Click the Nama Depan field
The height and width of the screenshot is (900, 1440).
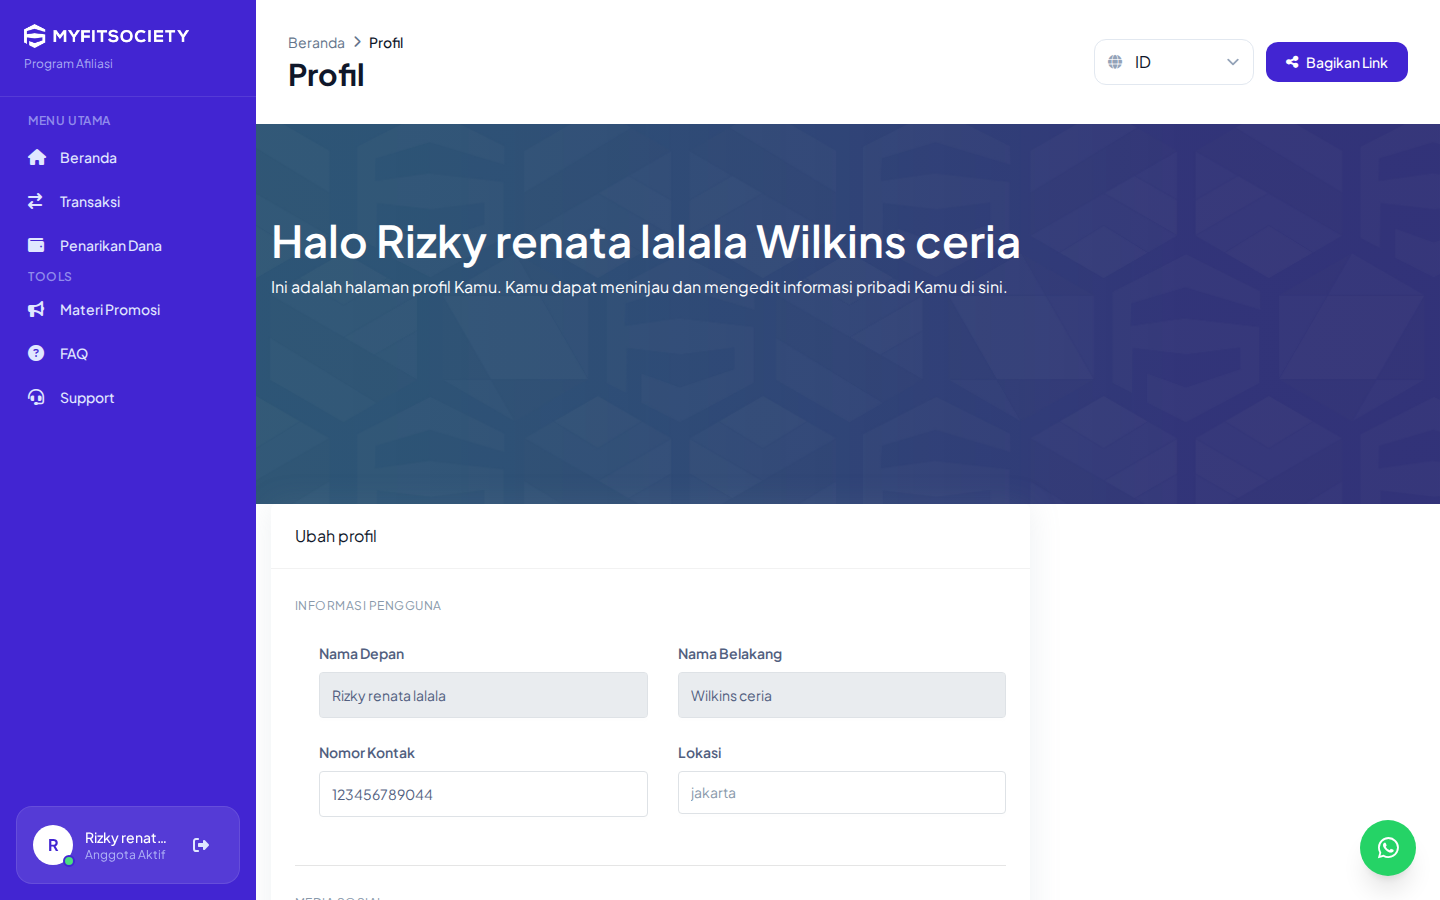tap(483, 695)
